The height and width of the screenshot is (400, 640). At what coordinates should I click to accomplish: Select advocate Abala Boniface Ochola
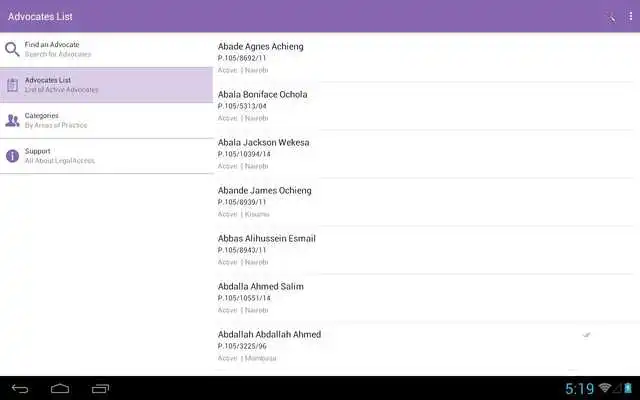[424, 106]
